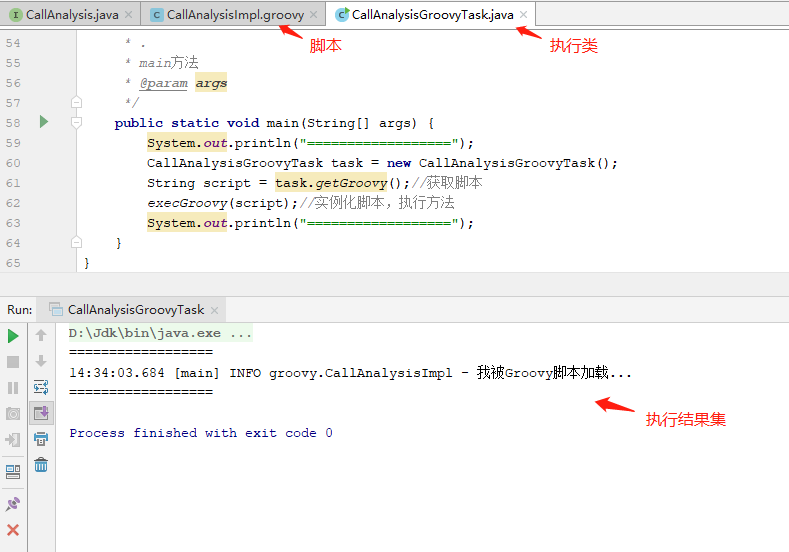
Task: Clear all console output with trash icon
Action: click(x=41, y=464)
